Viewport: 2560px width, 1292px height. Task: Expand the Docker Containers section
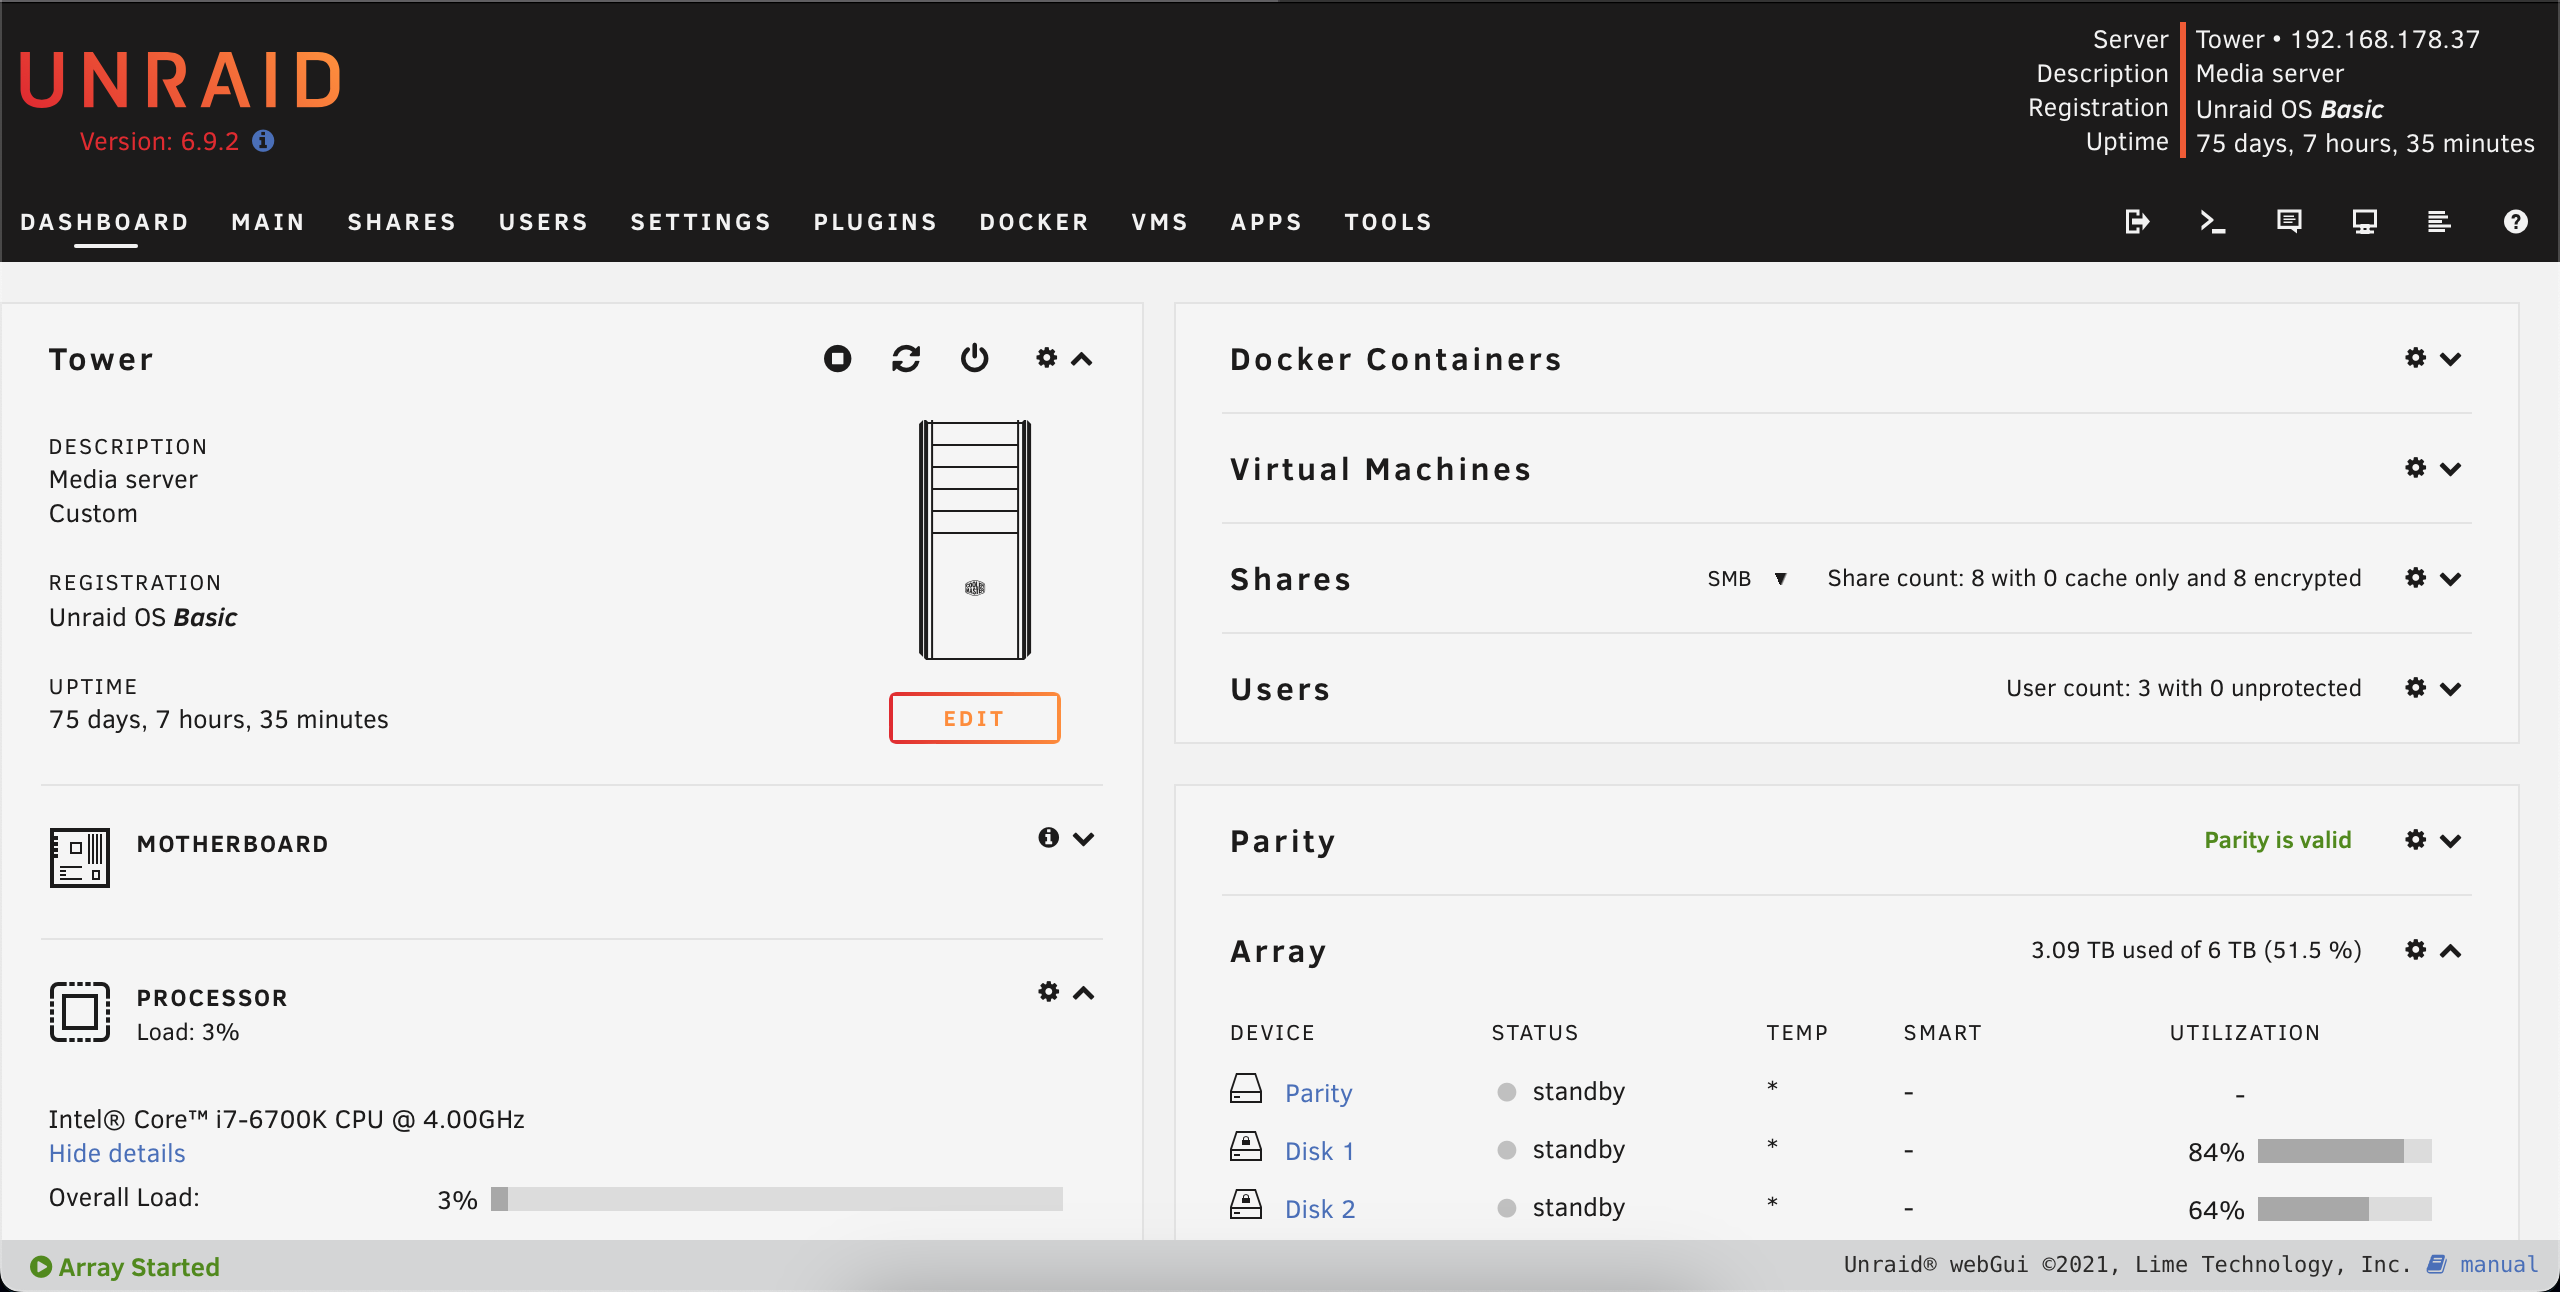(2451, 359)
